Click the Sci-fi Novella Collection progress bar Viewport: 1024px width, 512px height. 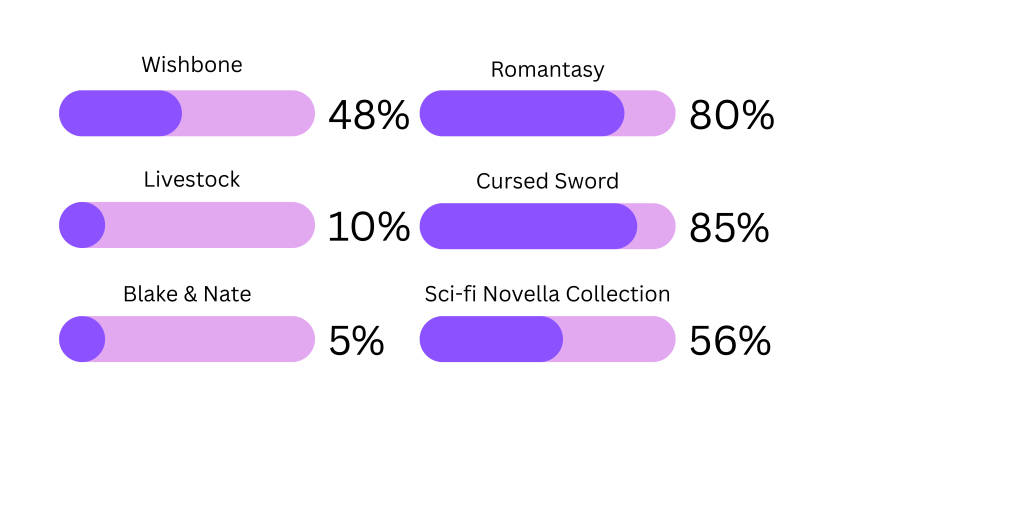coord(547,339)
